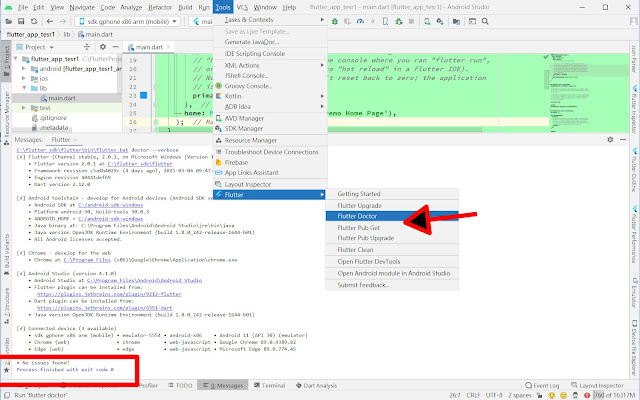The width and height of the screenshot is (640, 400).
Task: Select main.dart in the project tree
Action: 61,98
